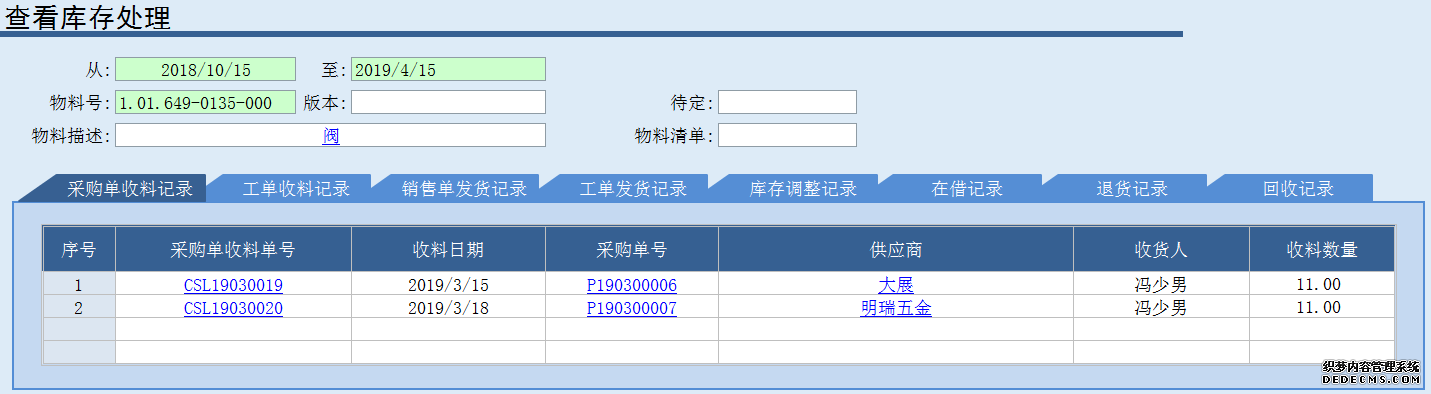Image resolution: width=1431 pixels, height=394 pixels.
Task: Click the 至 end date field 2019/4/15
Action: click(448, 69)
